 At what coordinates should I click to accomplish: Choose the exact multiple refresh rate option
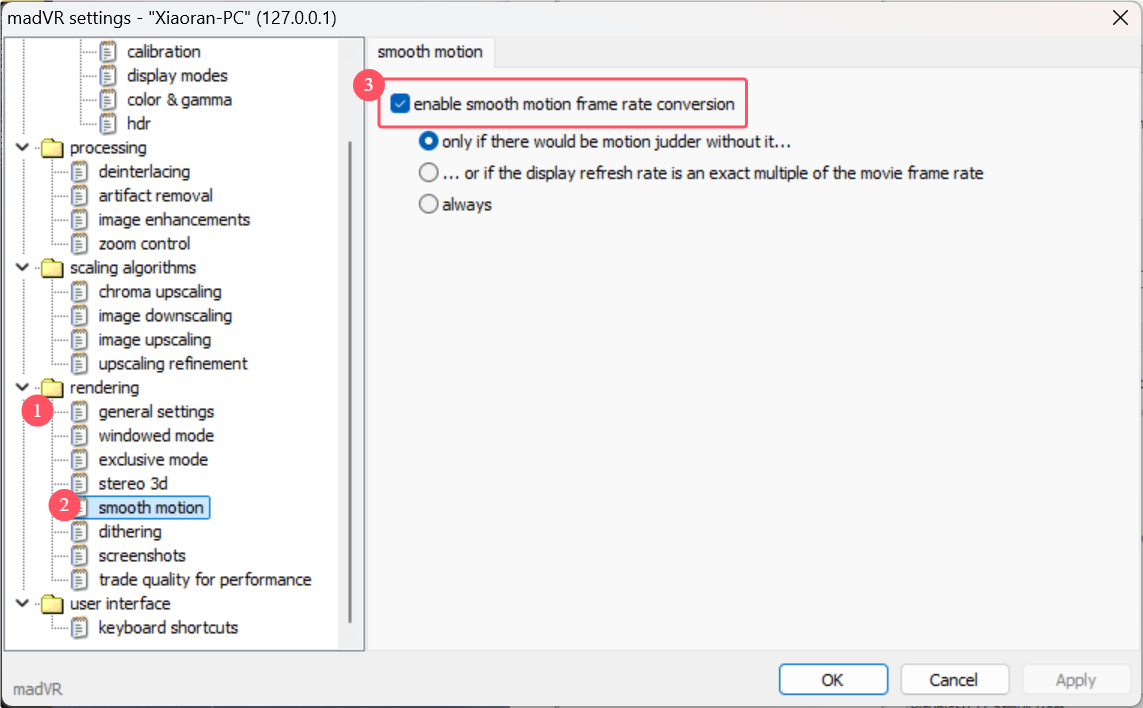pyautogui.click(x=429, y=173)
